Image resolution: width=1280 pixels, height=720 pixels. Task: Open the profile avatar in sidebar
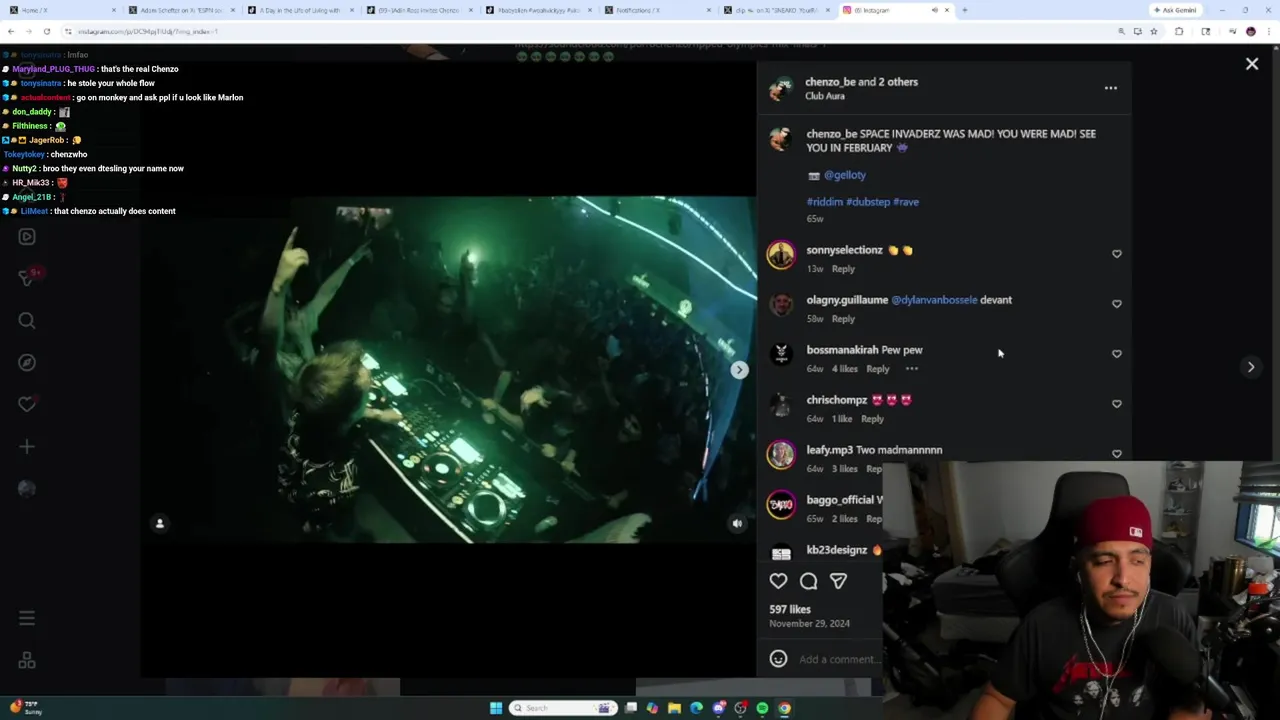coord(27,488)
